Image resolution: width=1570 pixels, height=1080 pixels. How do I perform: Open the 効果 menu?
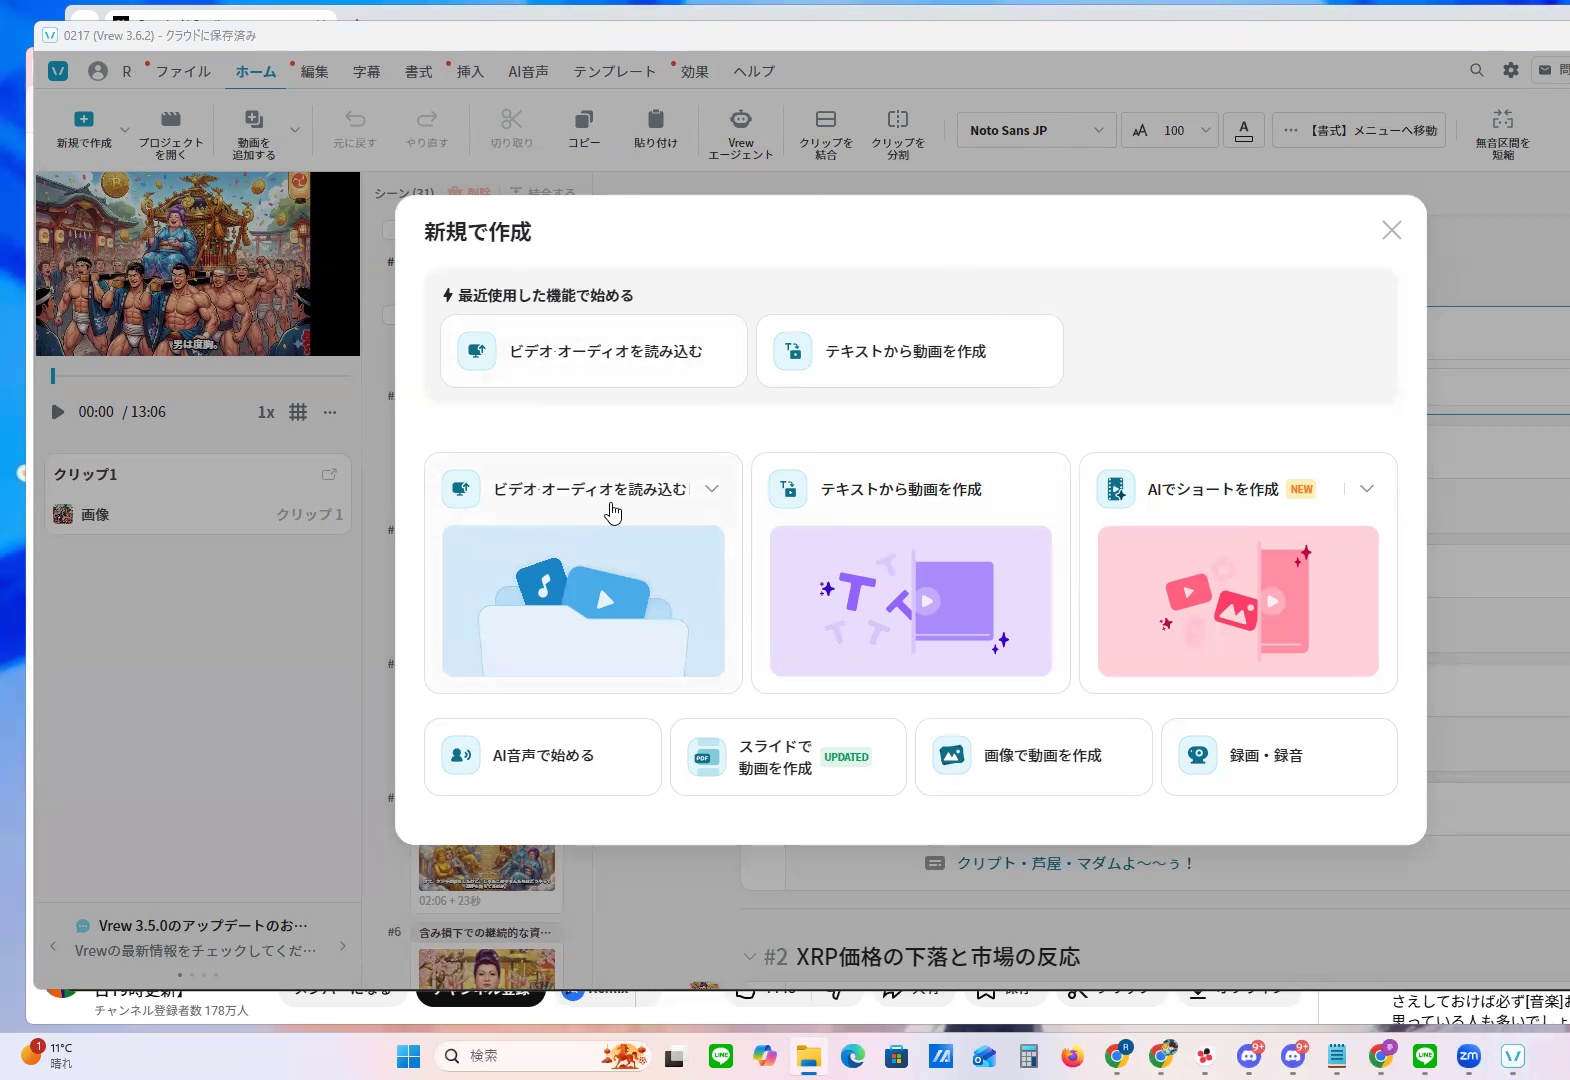coord(694,72)
